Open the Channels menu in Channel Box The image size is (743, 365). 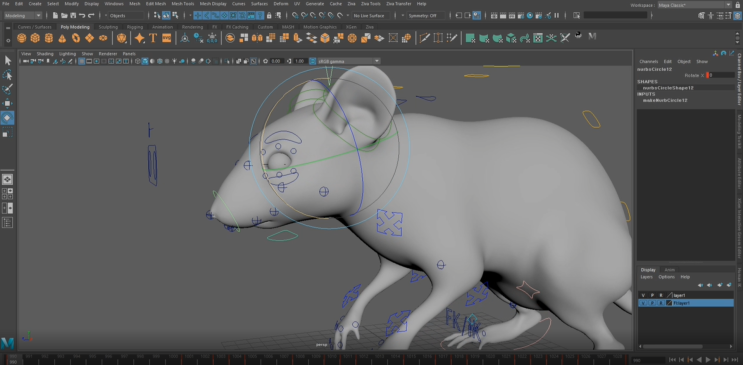(x=649, y=62)
